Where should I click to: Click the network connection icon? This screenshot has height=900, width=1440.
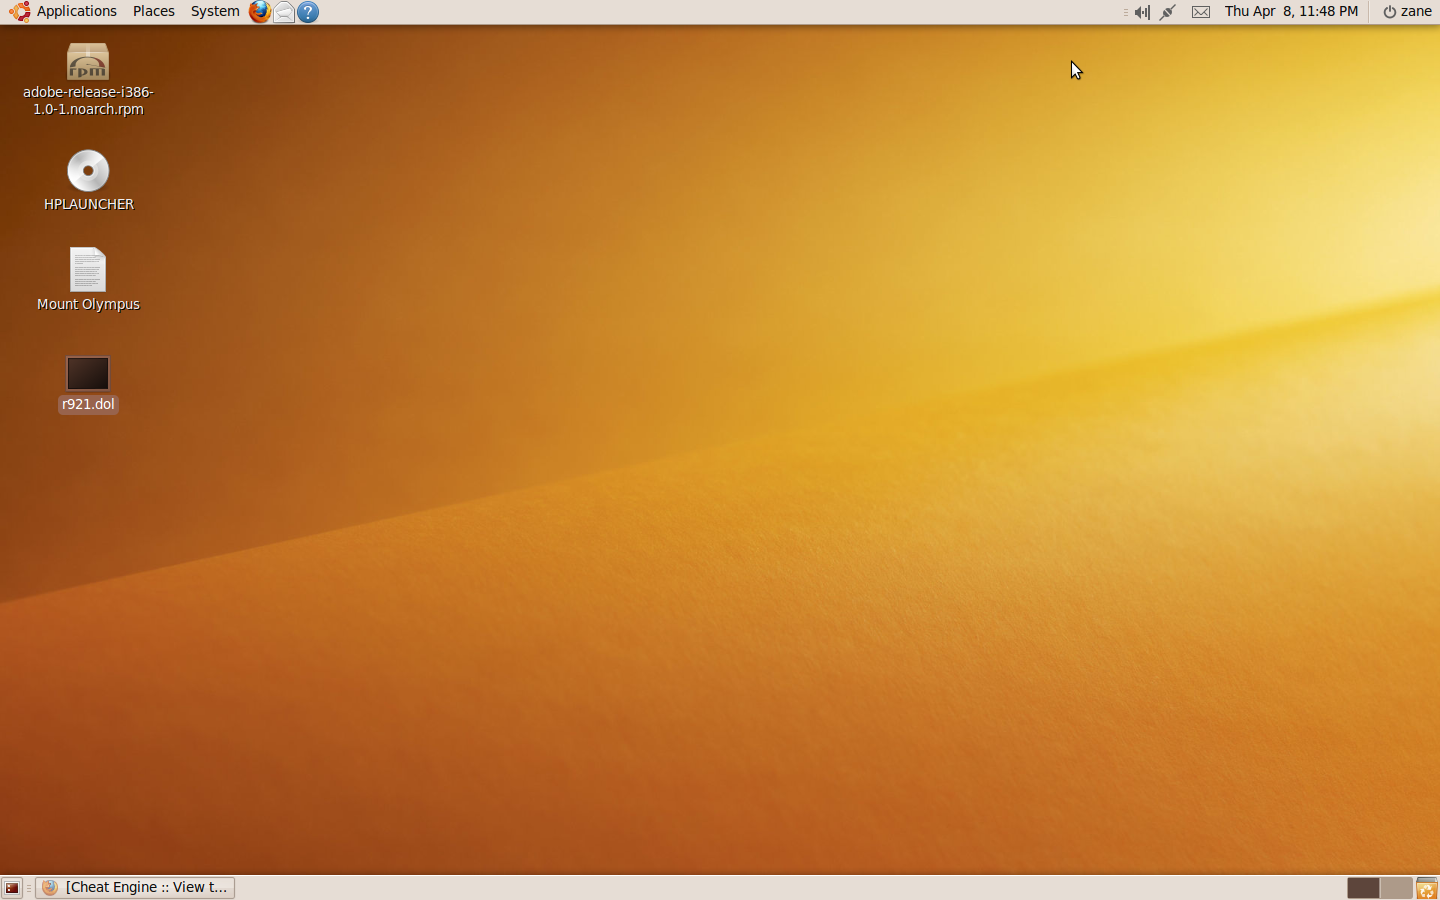click(x=1167, y=12)
